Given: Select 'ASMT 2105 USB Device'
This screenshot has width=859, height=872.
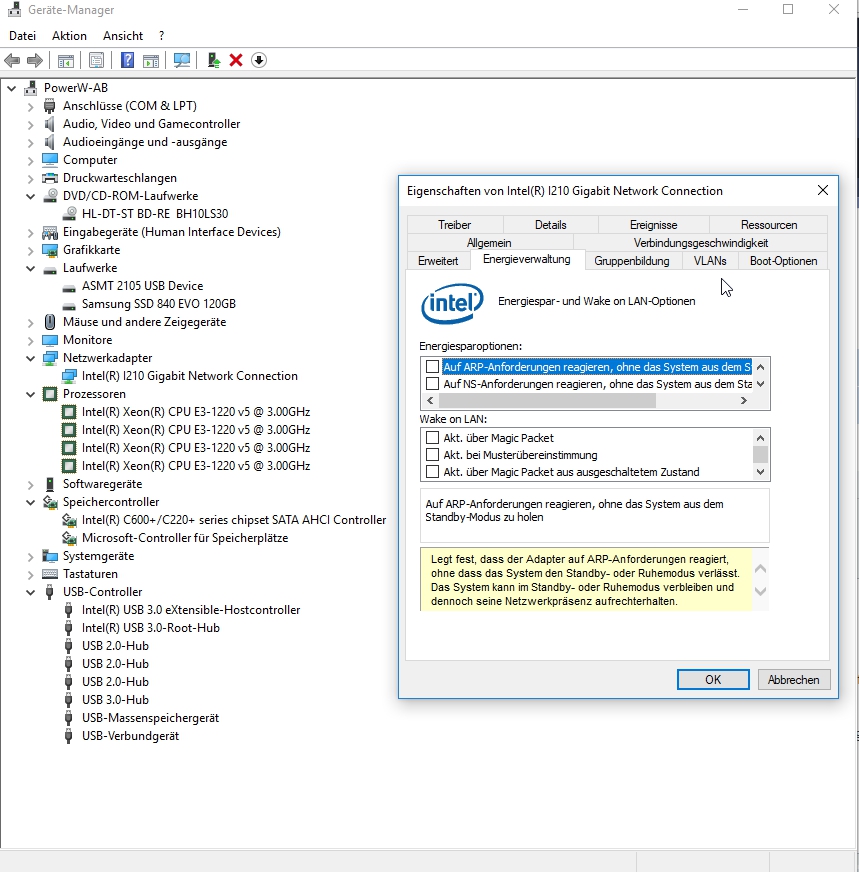Looking at the screenshot, I should point(143,286).
